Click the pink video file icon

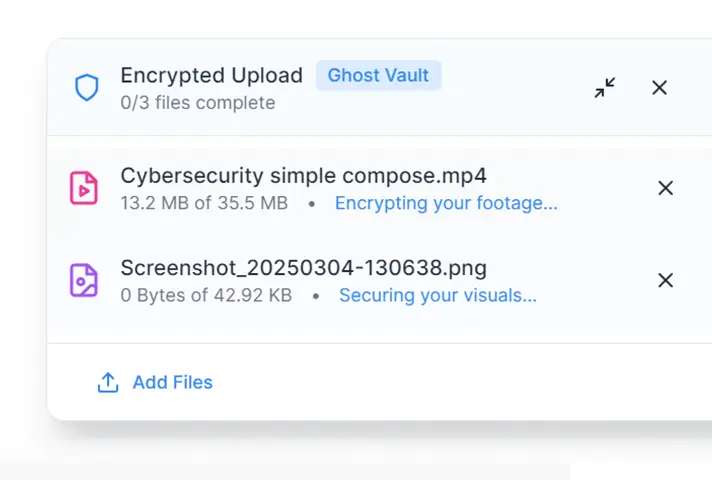pyautogui.click(x=84, y=188)
